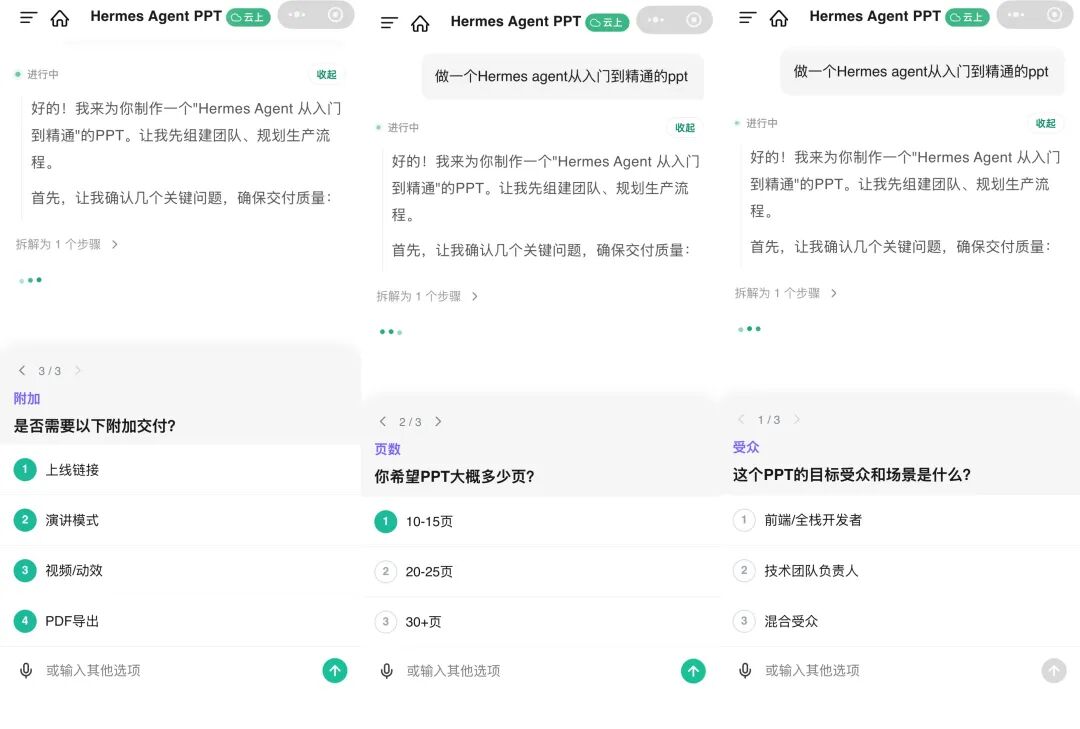Send answer with green arrow, middle panel
Image resolution: width=1080 pixels, height=729 pixels.
[x=694, y=671]
